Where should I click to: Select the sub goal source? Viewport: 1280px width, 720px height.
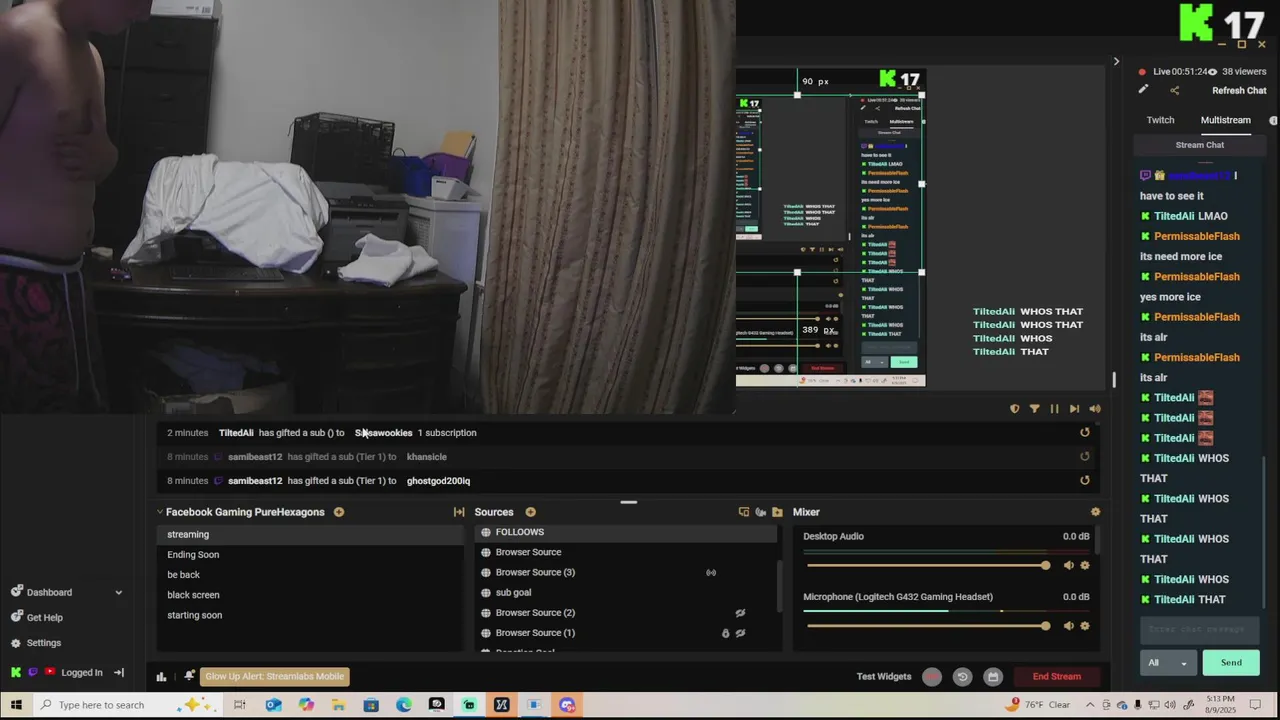click(625, 593)
